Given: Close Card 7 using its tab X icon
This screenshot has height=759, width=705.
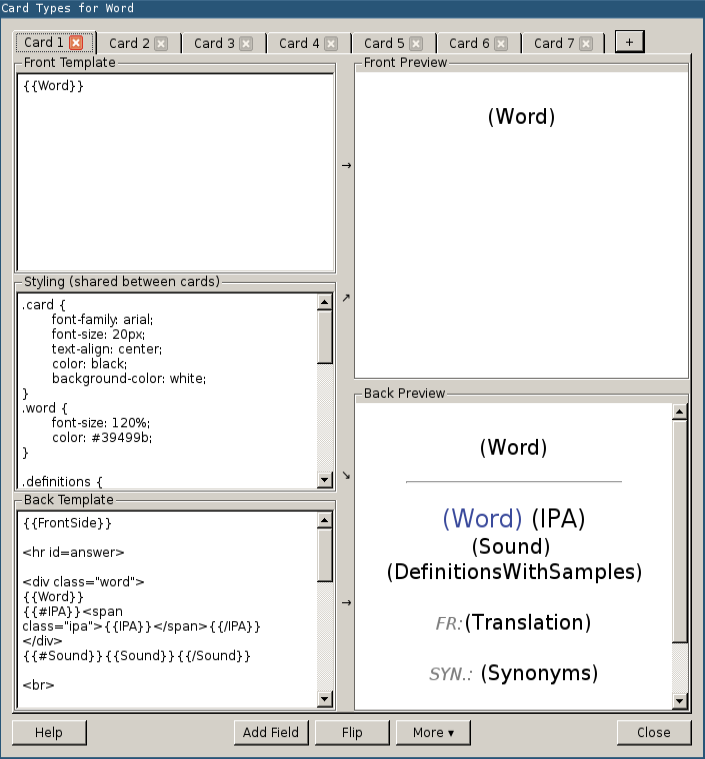Looking at the screenshot, I should click(x=586, y=44).
